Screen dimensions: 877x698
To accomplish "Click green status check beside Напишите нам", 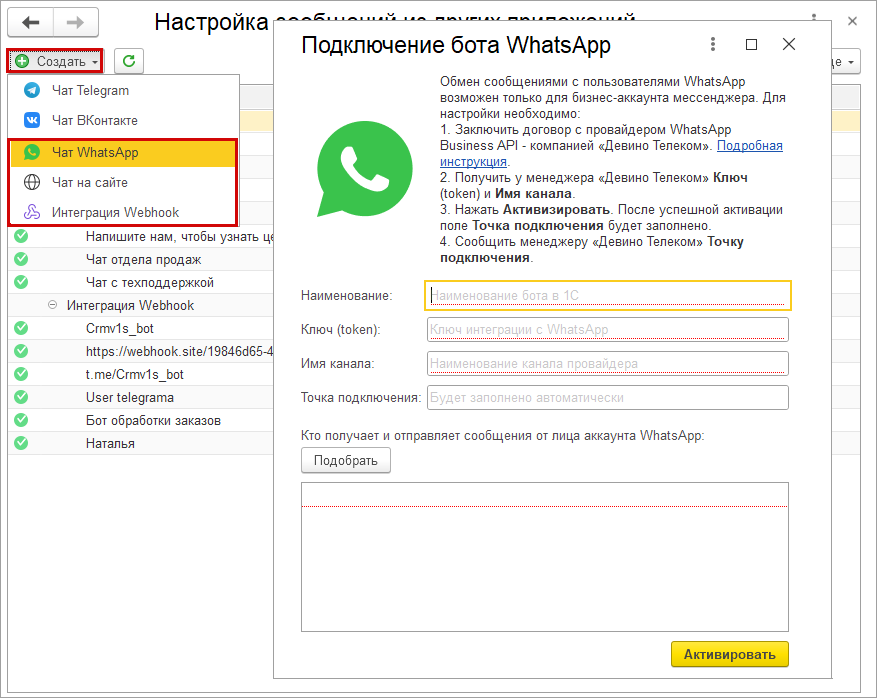I will point(21,237).
